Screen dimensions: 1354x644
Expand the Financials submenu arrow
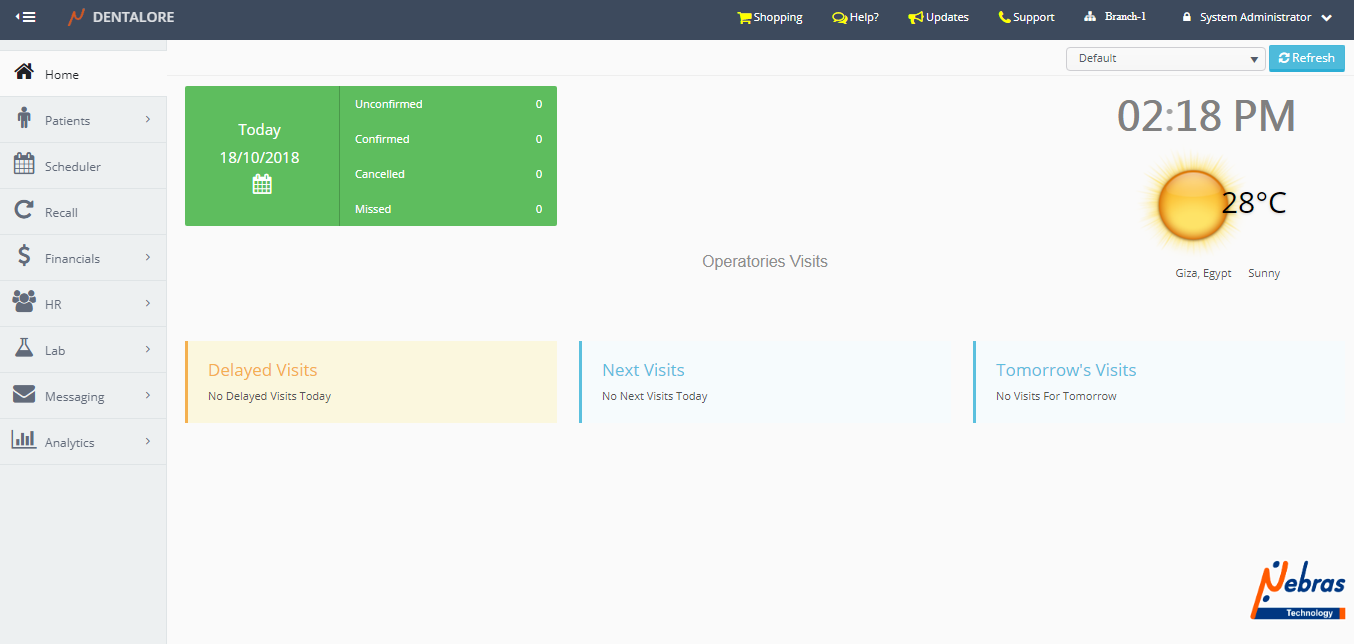pyautogui.click(x=148, y=258)
